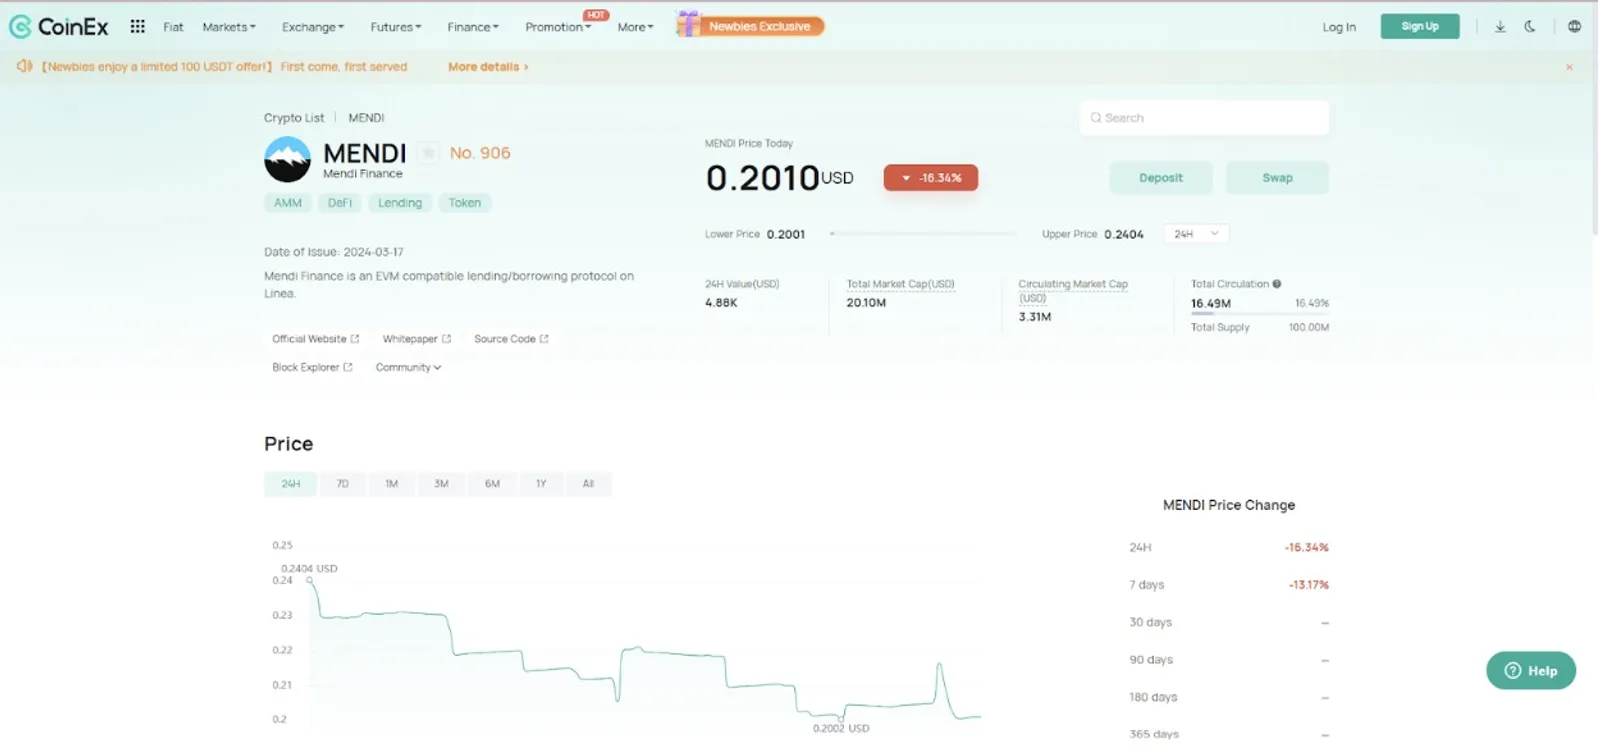Viewport: 1600px width, 753px height.
Task: Select the 1M chart tab
Action: pyautogui.click(x=392, y=484)
